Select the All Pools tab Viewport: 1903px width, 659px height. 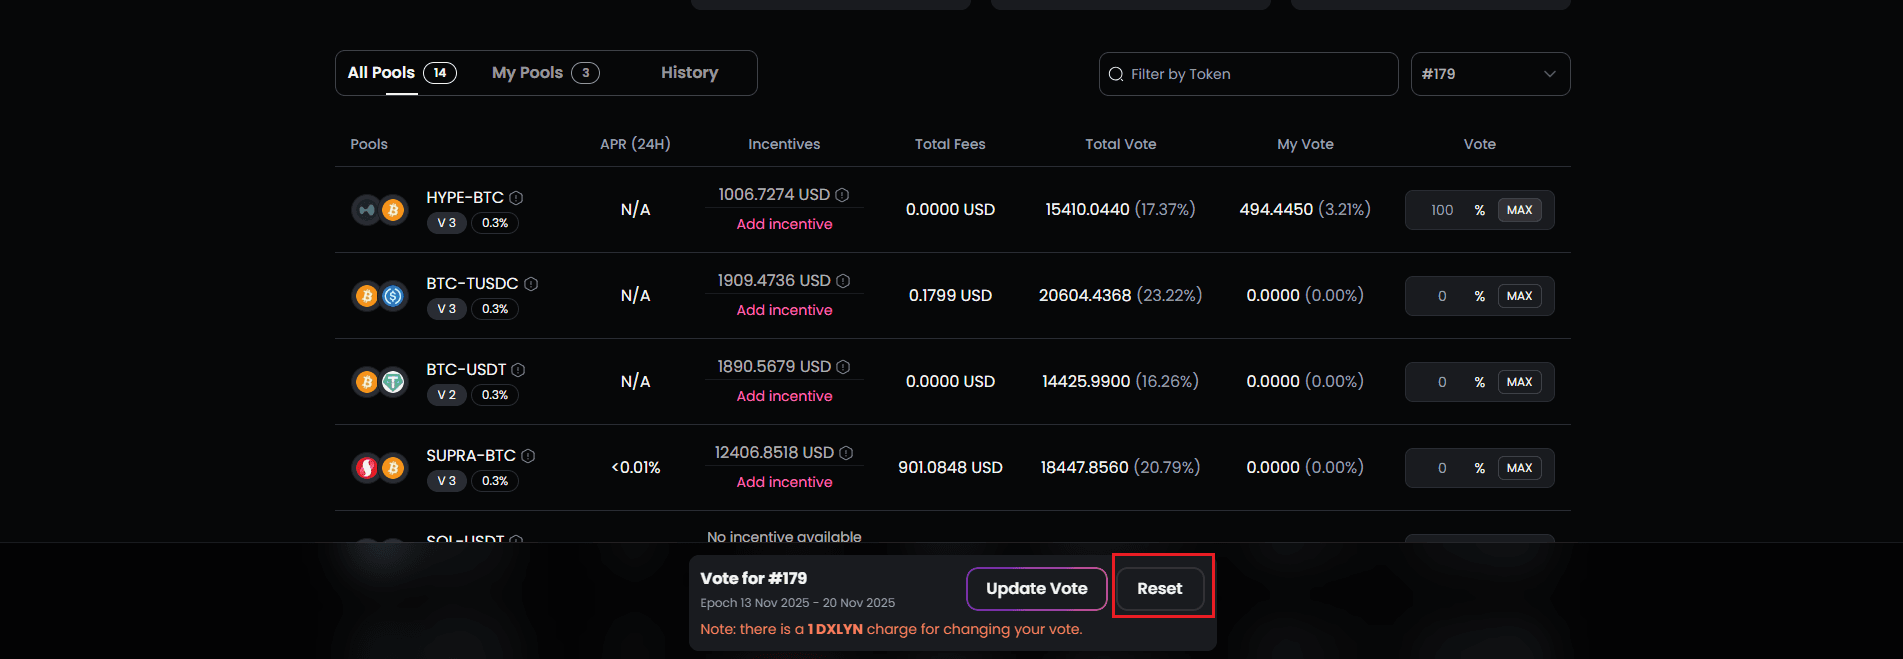tap(401, 73)
